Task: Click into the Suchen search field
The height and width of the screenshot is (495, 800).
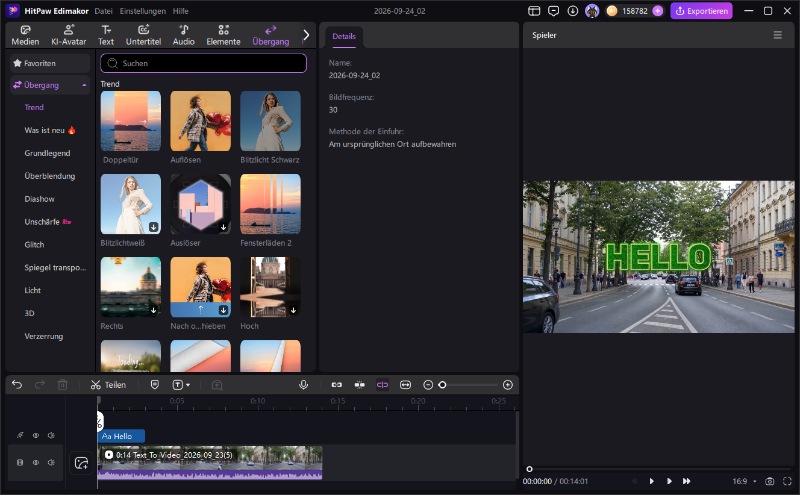Action: click(204, 63)
